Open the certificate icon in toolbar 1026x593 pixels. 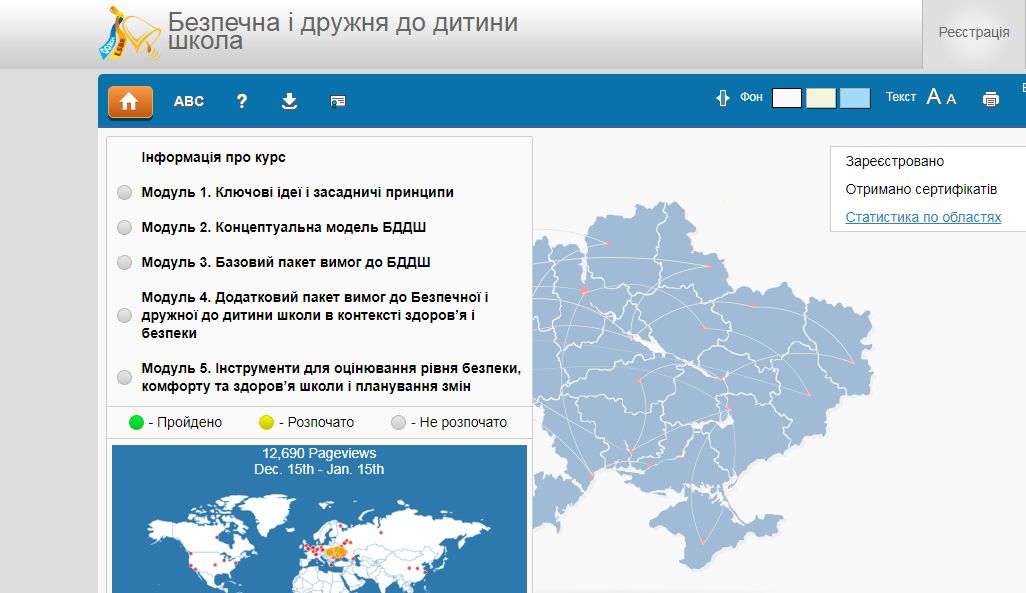(x=338, y=101)
